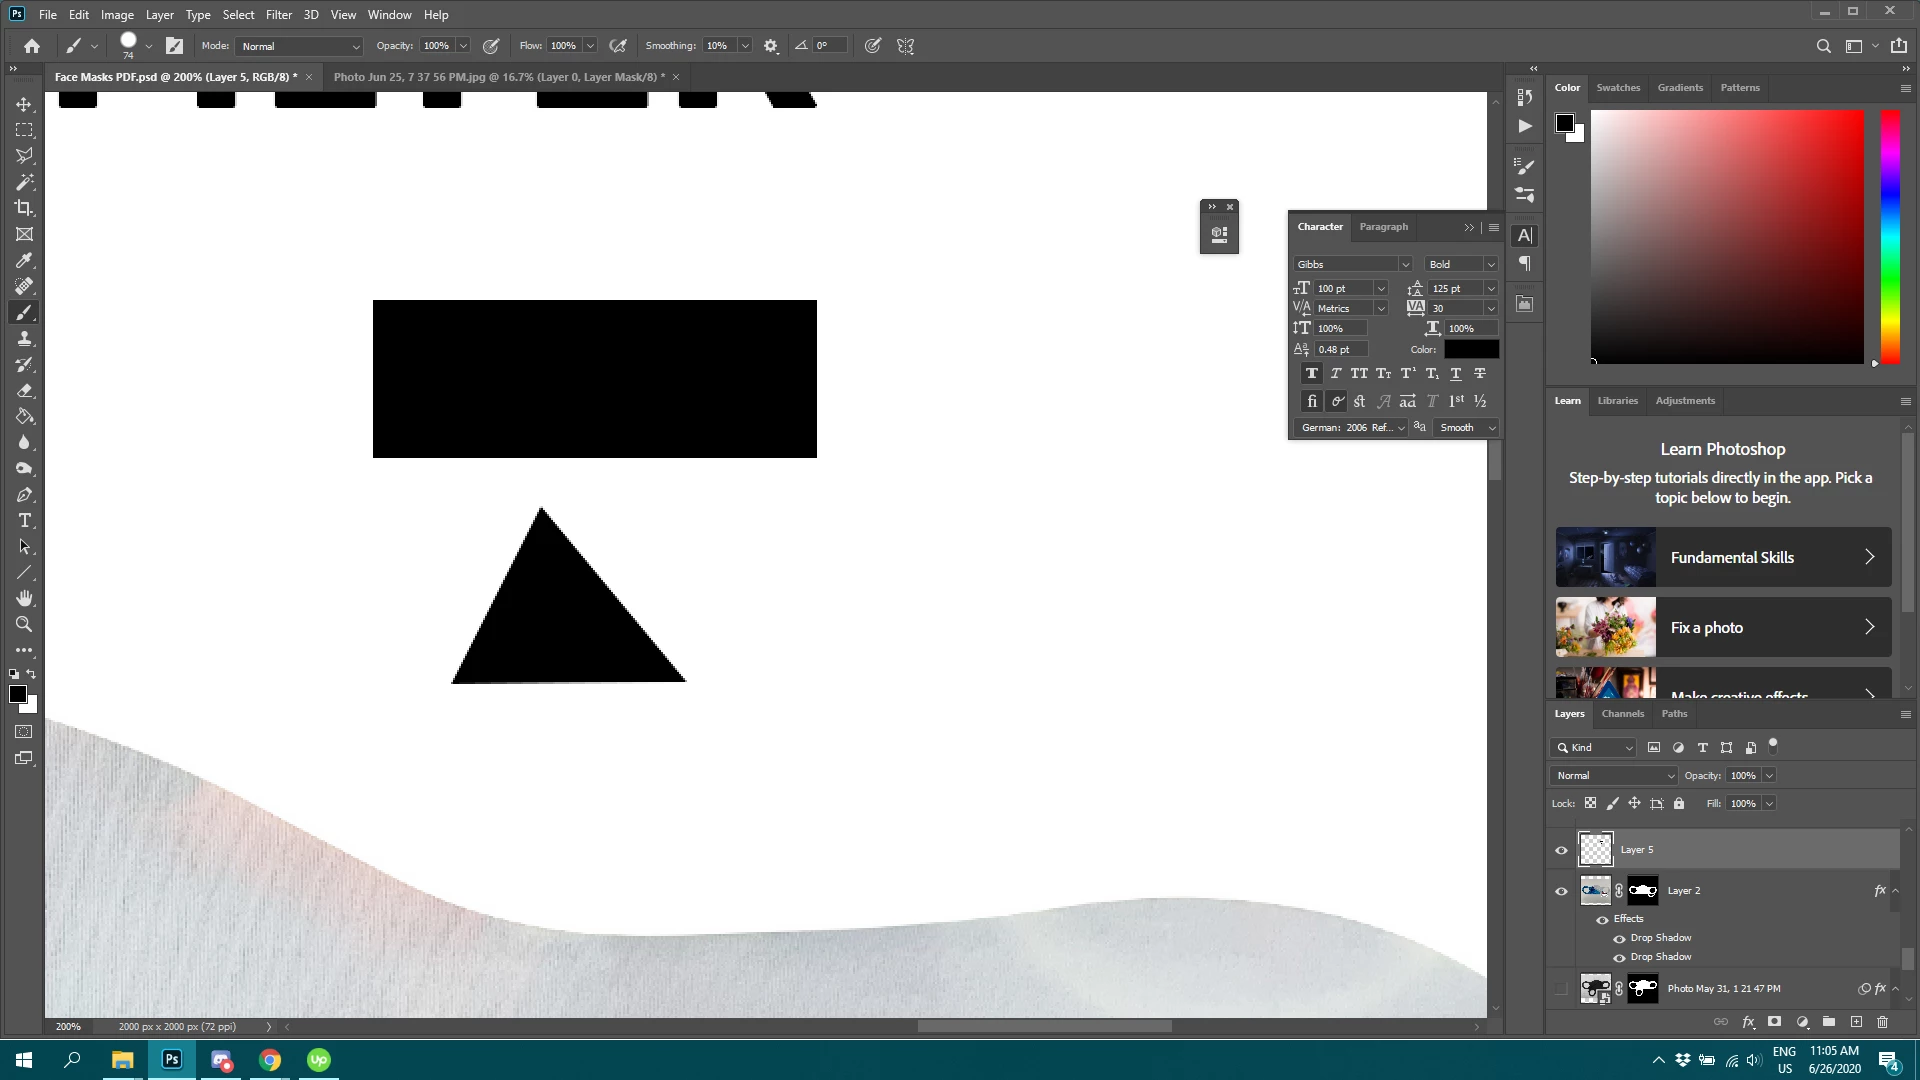1920x1080 pixels.
Task: Open the brush Mode Normal dropdown
Action: (299, 46)
